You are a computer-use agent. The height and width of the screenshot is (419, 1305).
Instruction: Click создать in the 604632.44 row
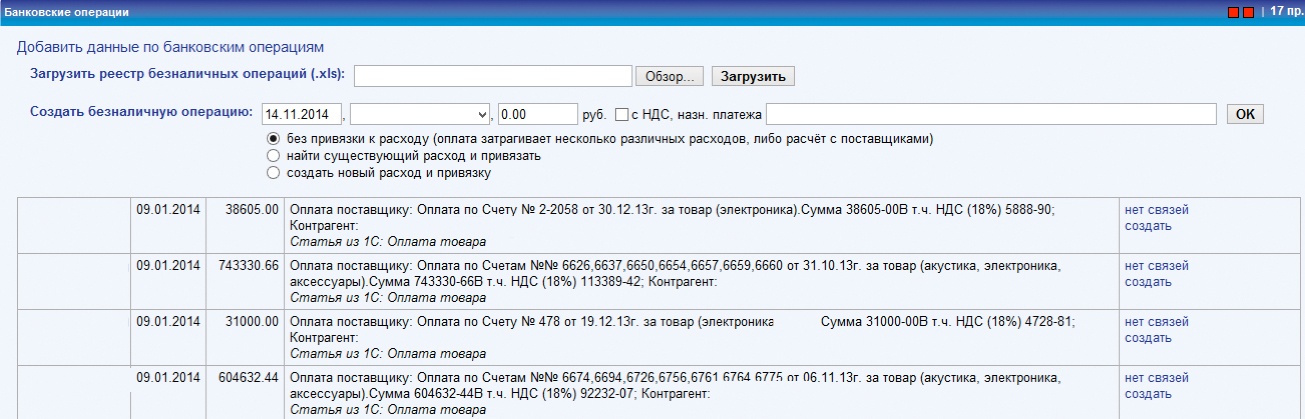pos(1148,394)
